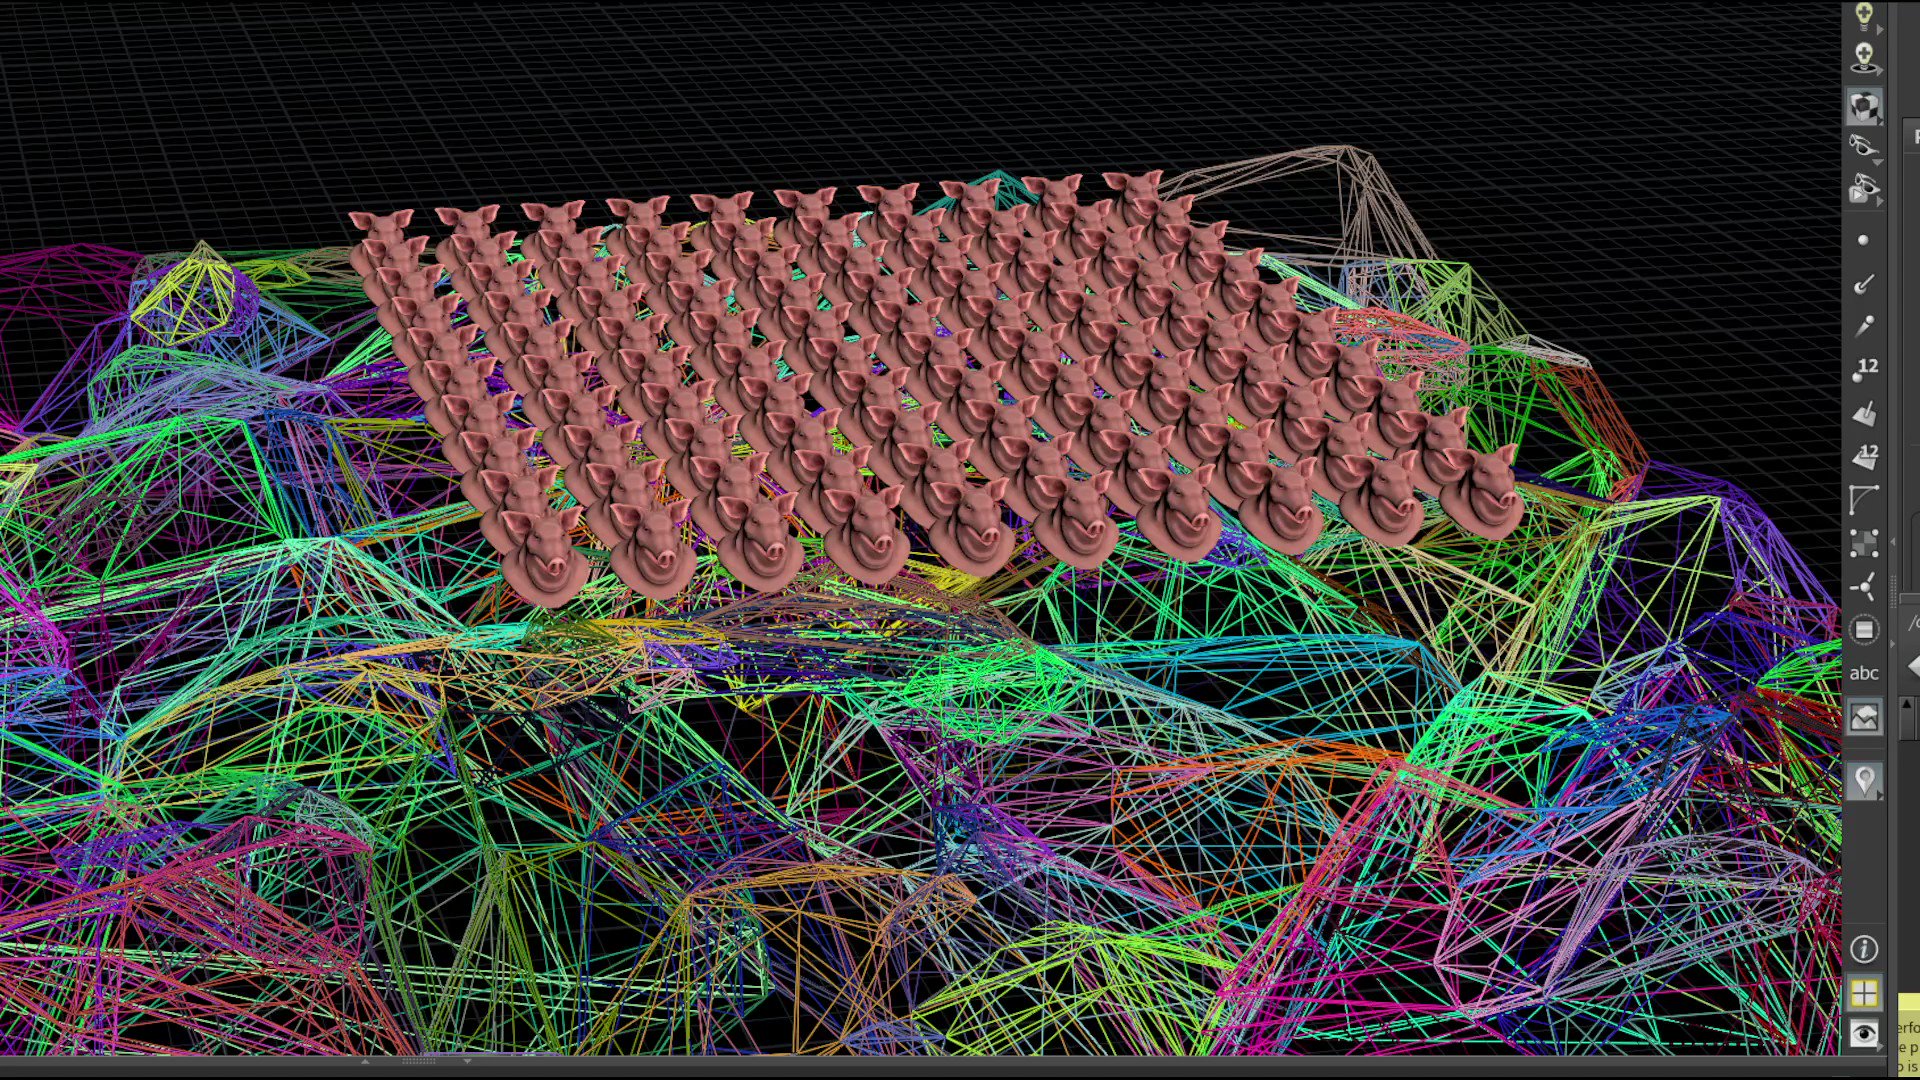Click the sunglasses playback display icon
Viewport: 1920px width, 1080px height.
(1863, 189)
